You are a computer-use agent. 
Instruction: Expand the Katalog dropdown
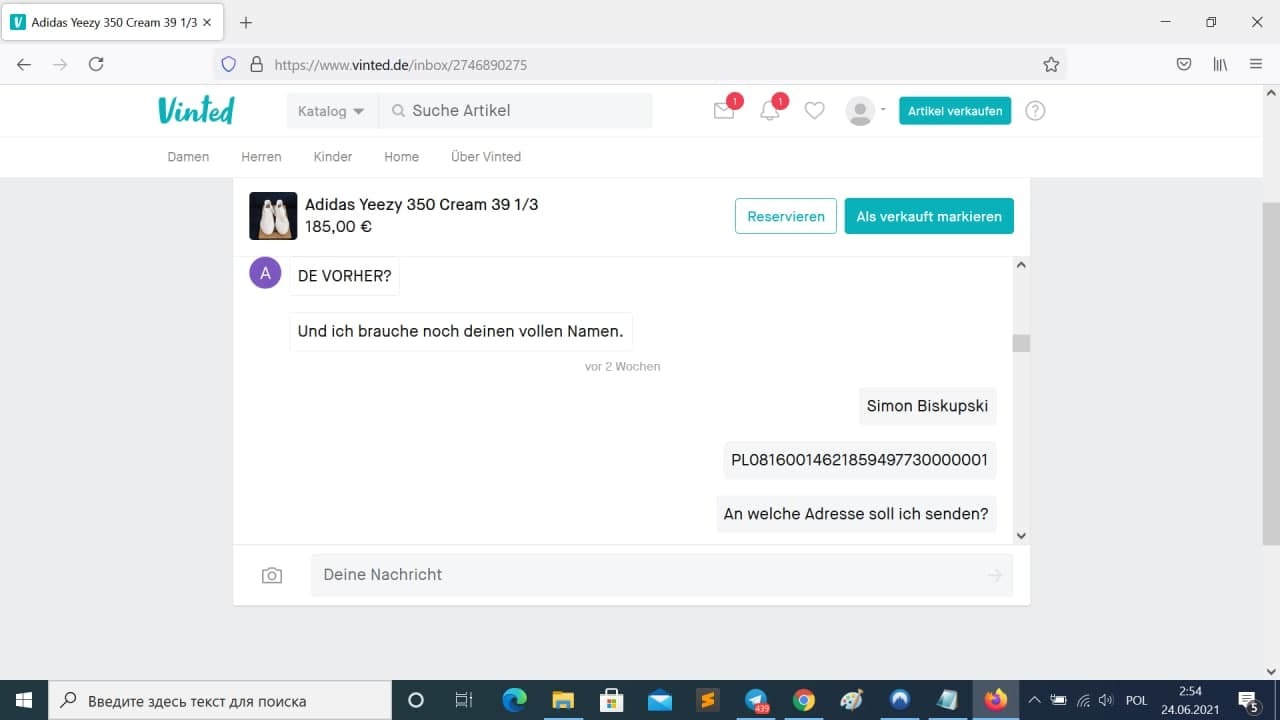(x=332, y=111)
